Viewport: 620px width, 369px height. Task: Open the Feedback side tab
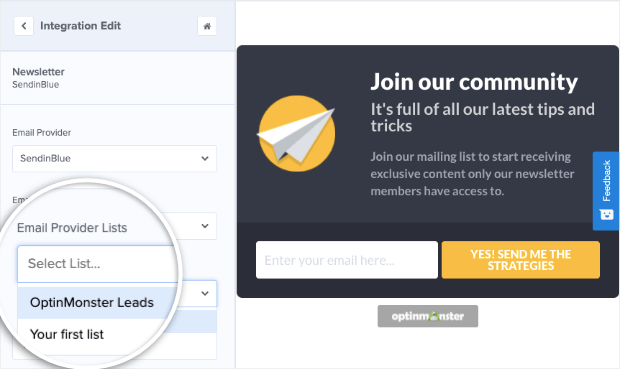pyautogui.click(x=606, y=191)
